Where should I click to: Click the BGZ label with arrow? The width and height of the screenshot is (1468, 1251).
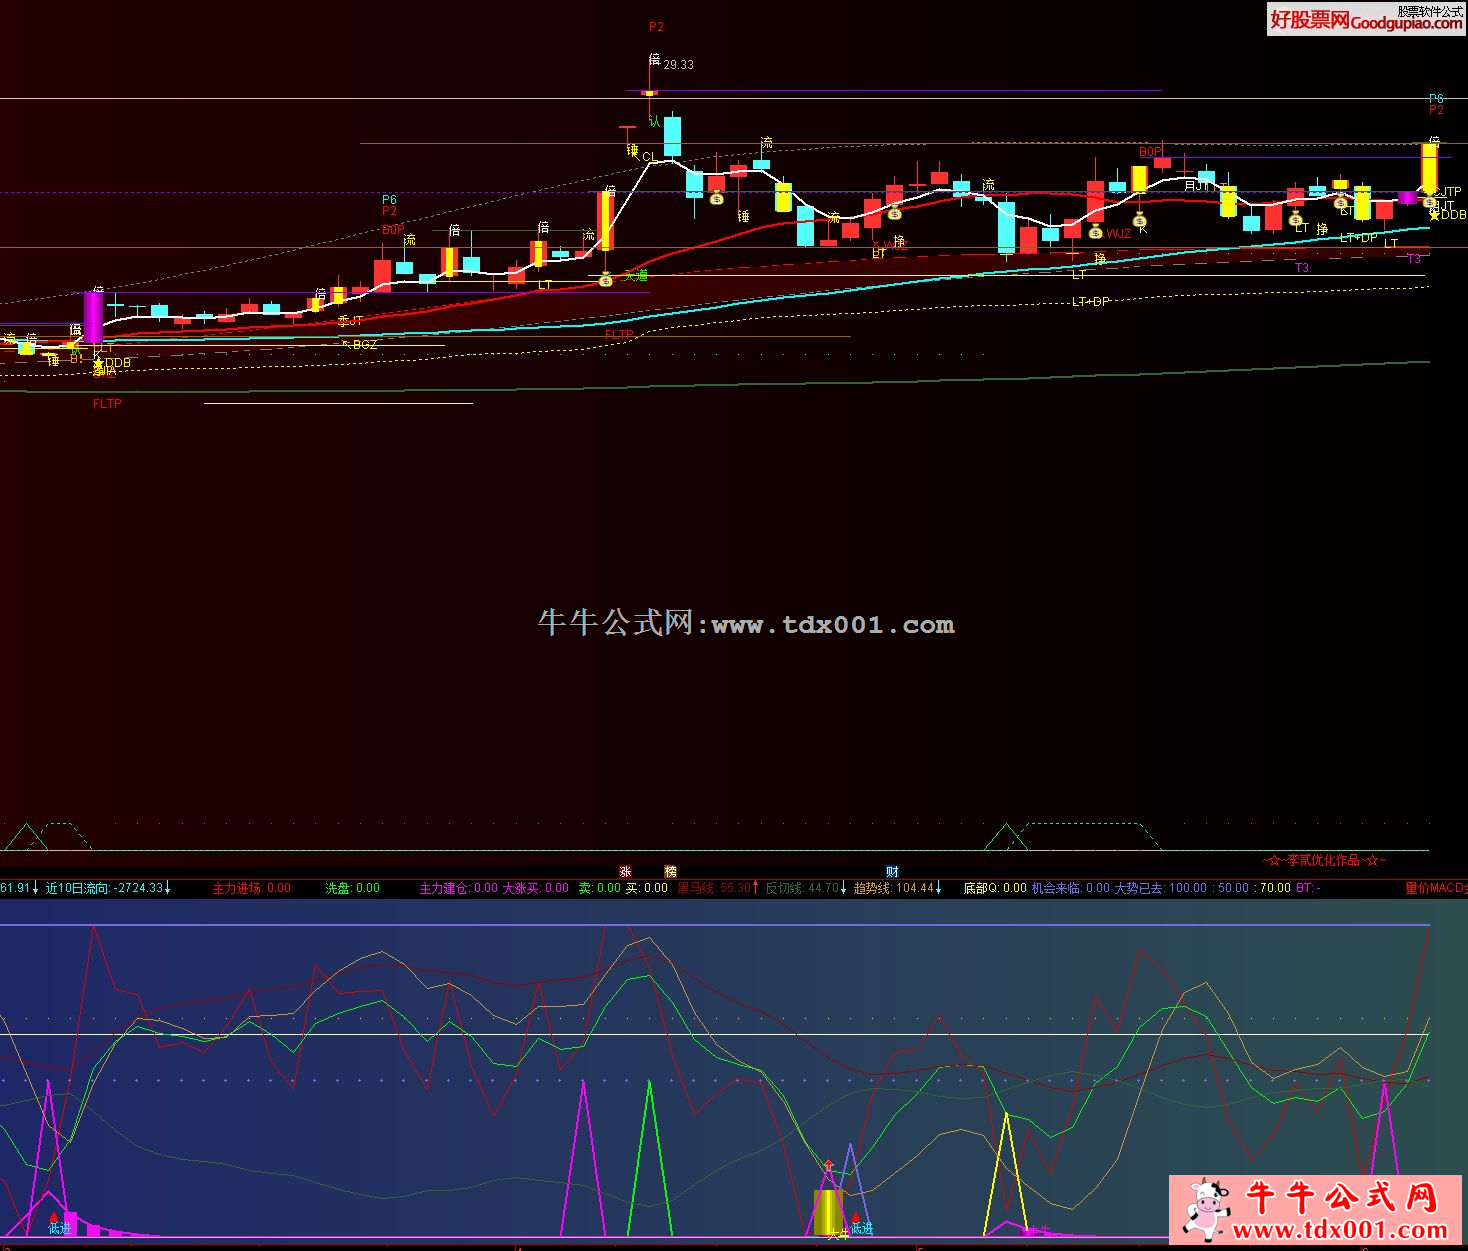[360, 345]
